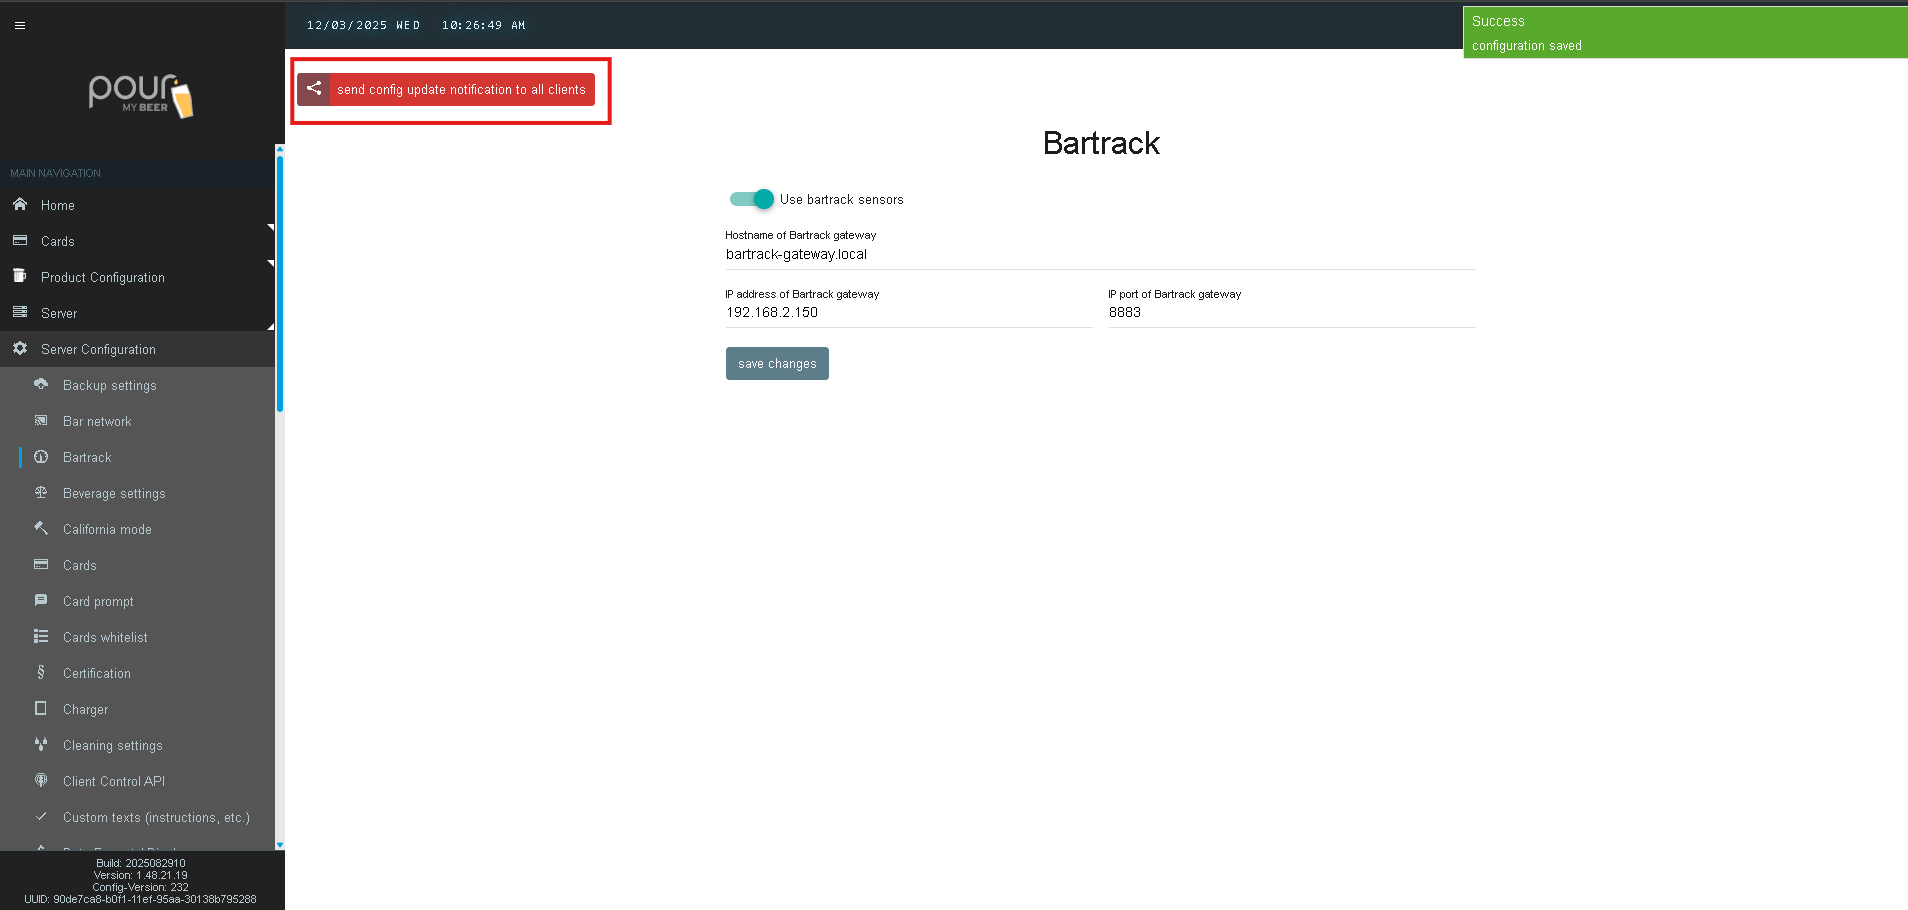Screen dimensions: 1908x910
Task: Send config update notification to all clients
Action: (460, 90)
